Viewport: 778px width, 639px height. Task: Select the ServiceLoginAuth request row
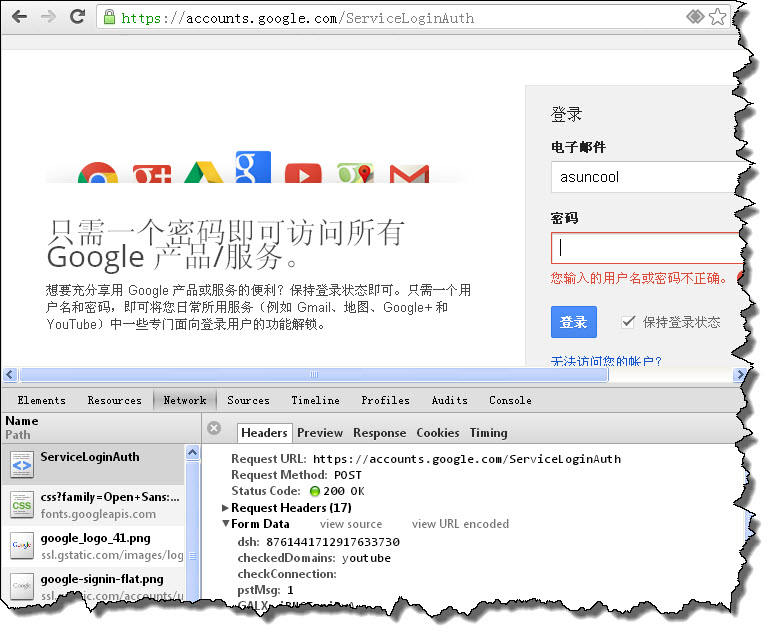[93, 464]
